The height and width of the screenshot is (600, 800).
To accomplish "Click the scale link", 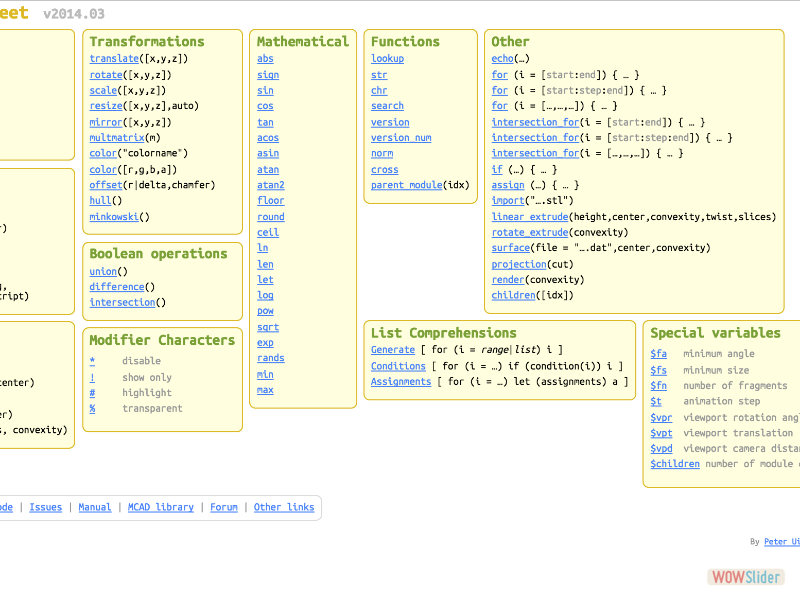I will click(103, 90).
